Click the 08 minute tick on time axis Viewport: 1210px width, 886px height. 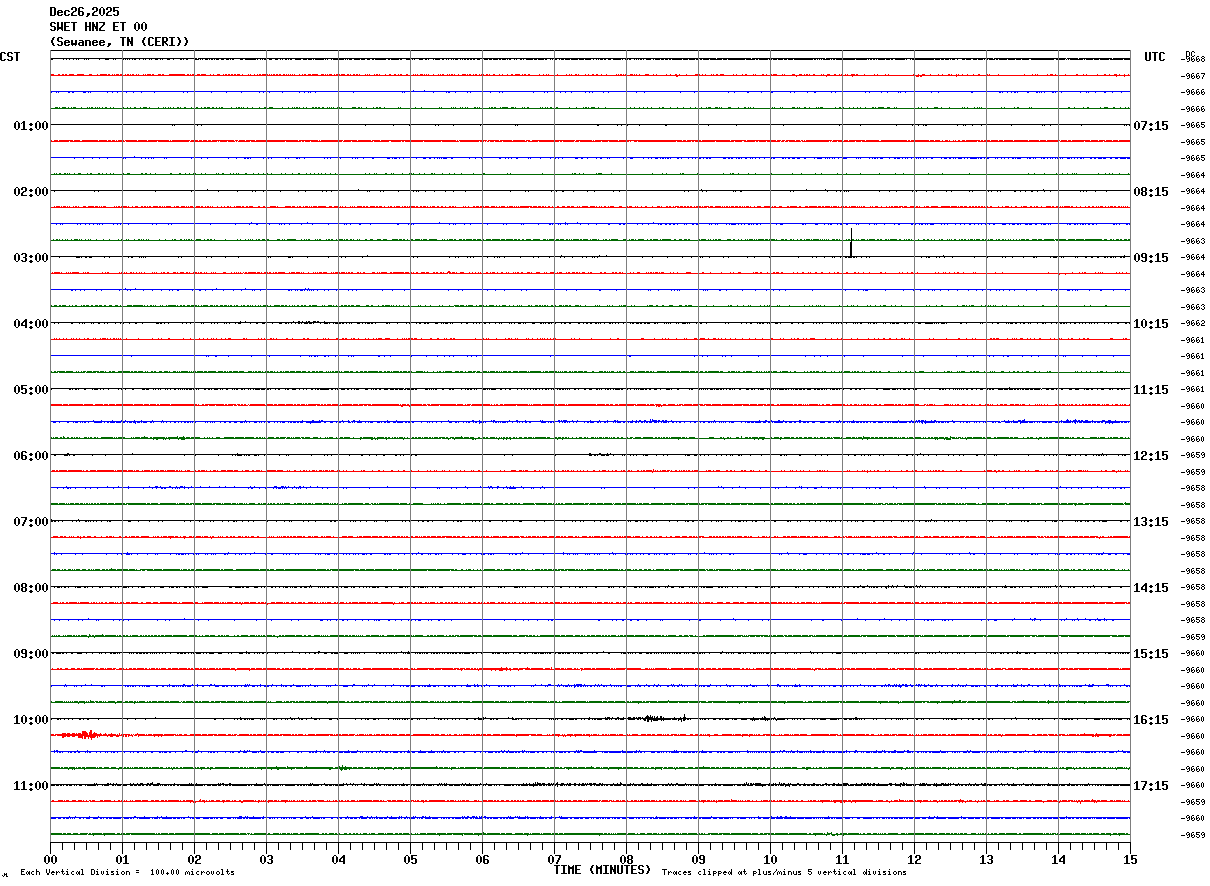[x=626, y=859]
